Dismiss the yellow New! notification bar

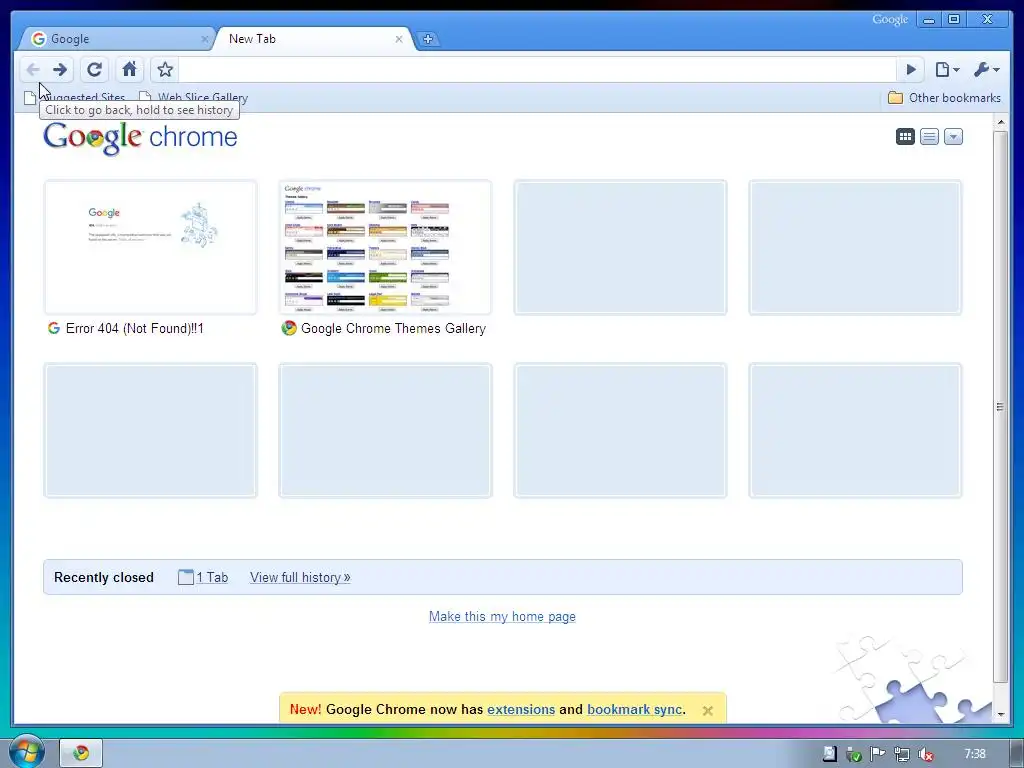(708, 711)
